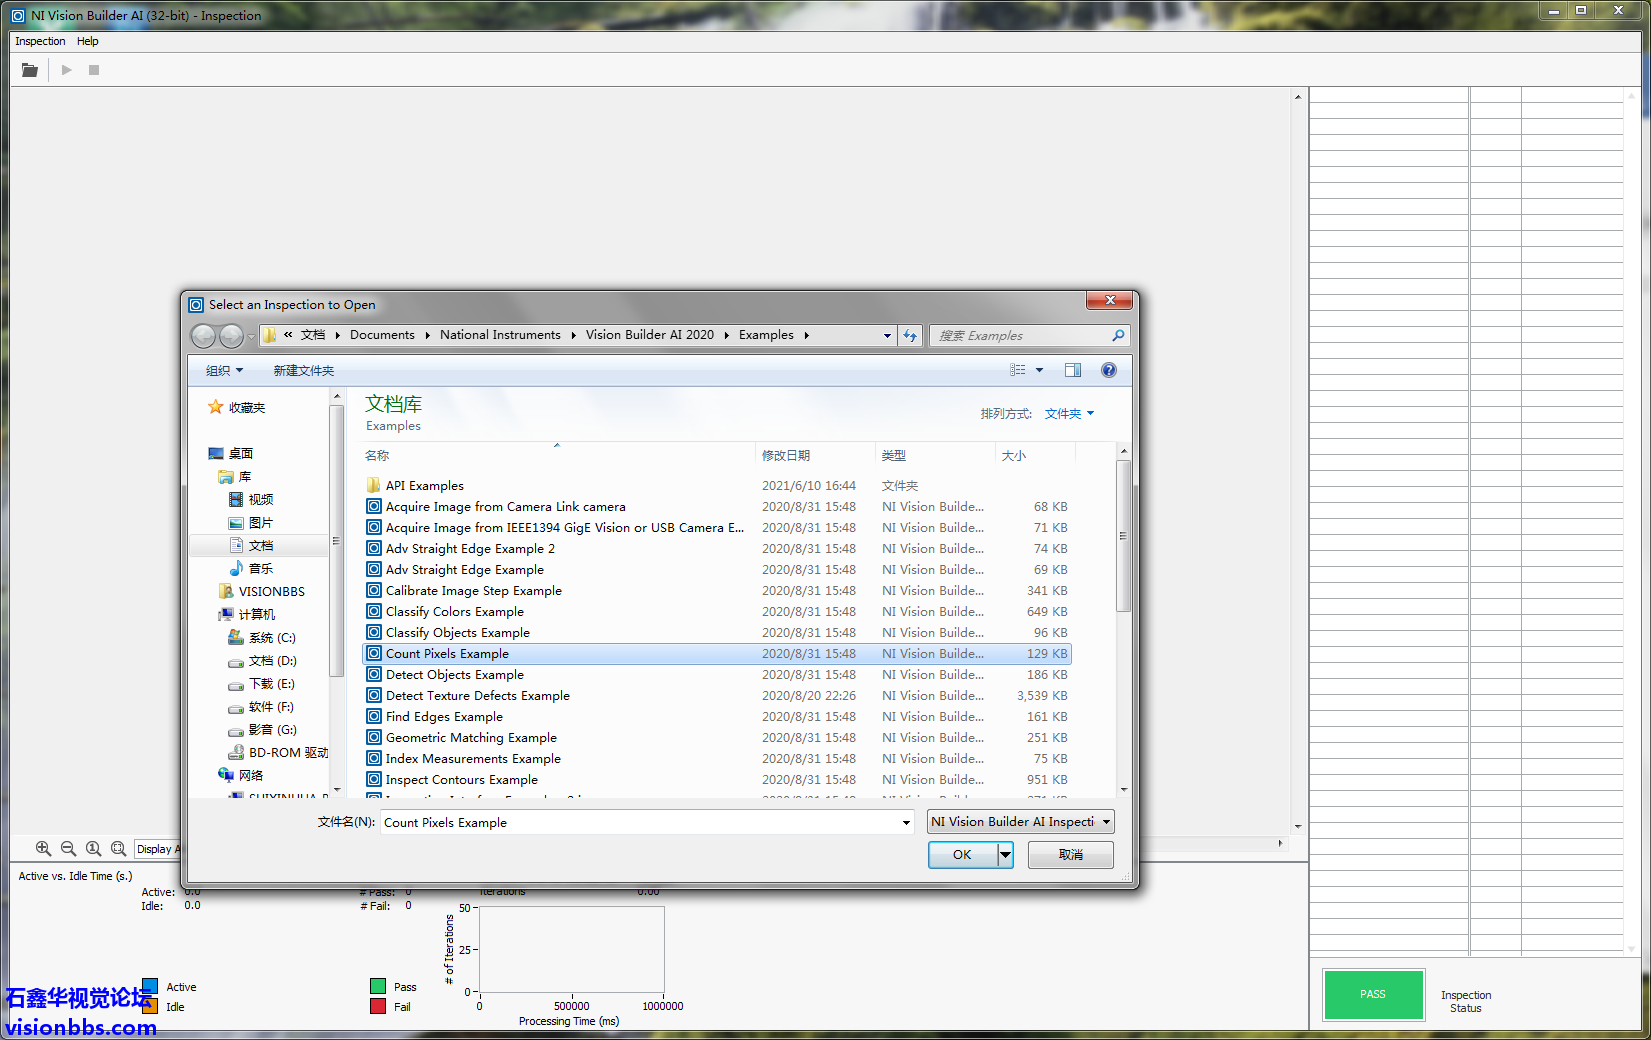
Task: Select 系统 (C:) drive in tree
Action: 271,638
